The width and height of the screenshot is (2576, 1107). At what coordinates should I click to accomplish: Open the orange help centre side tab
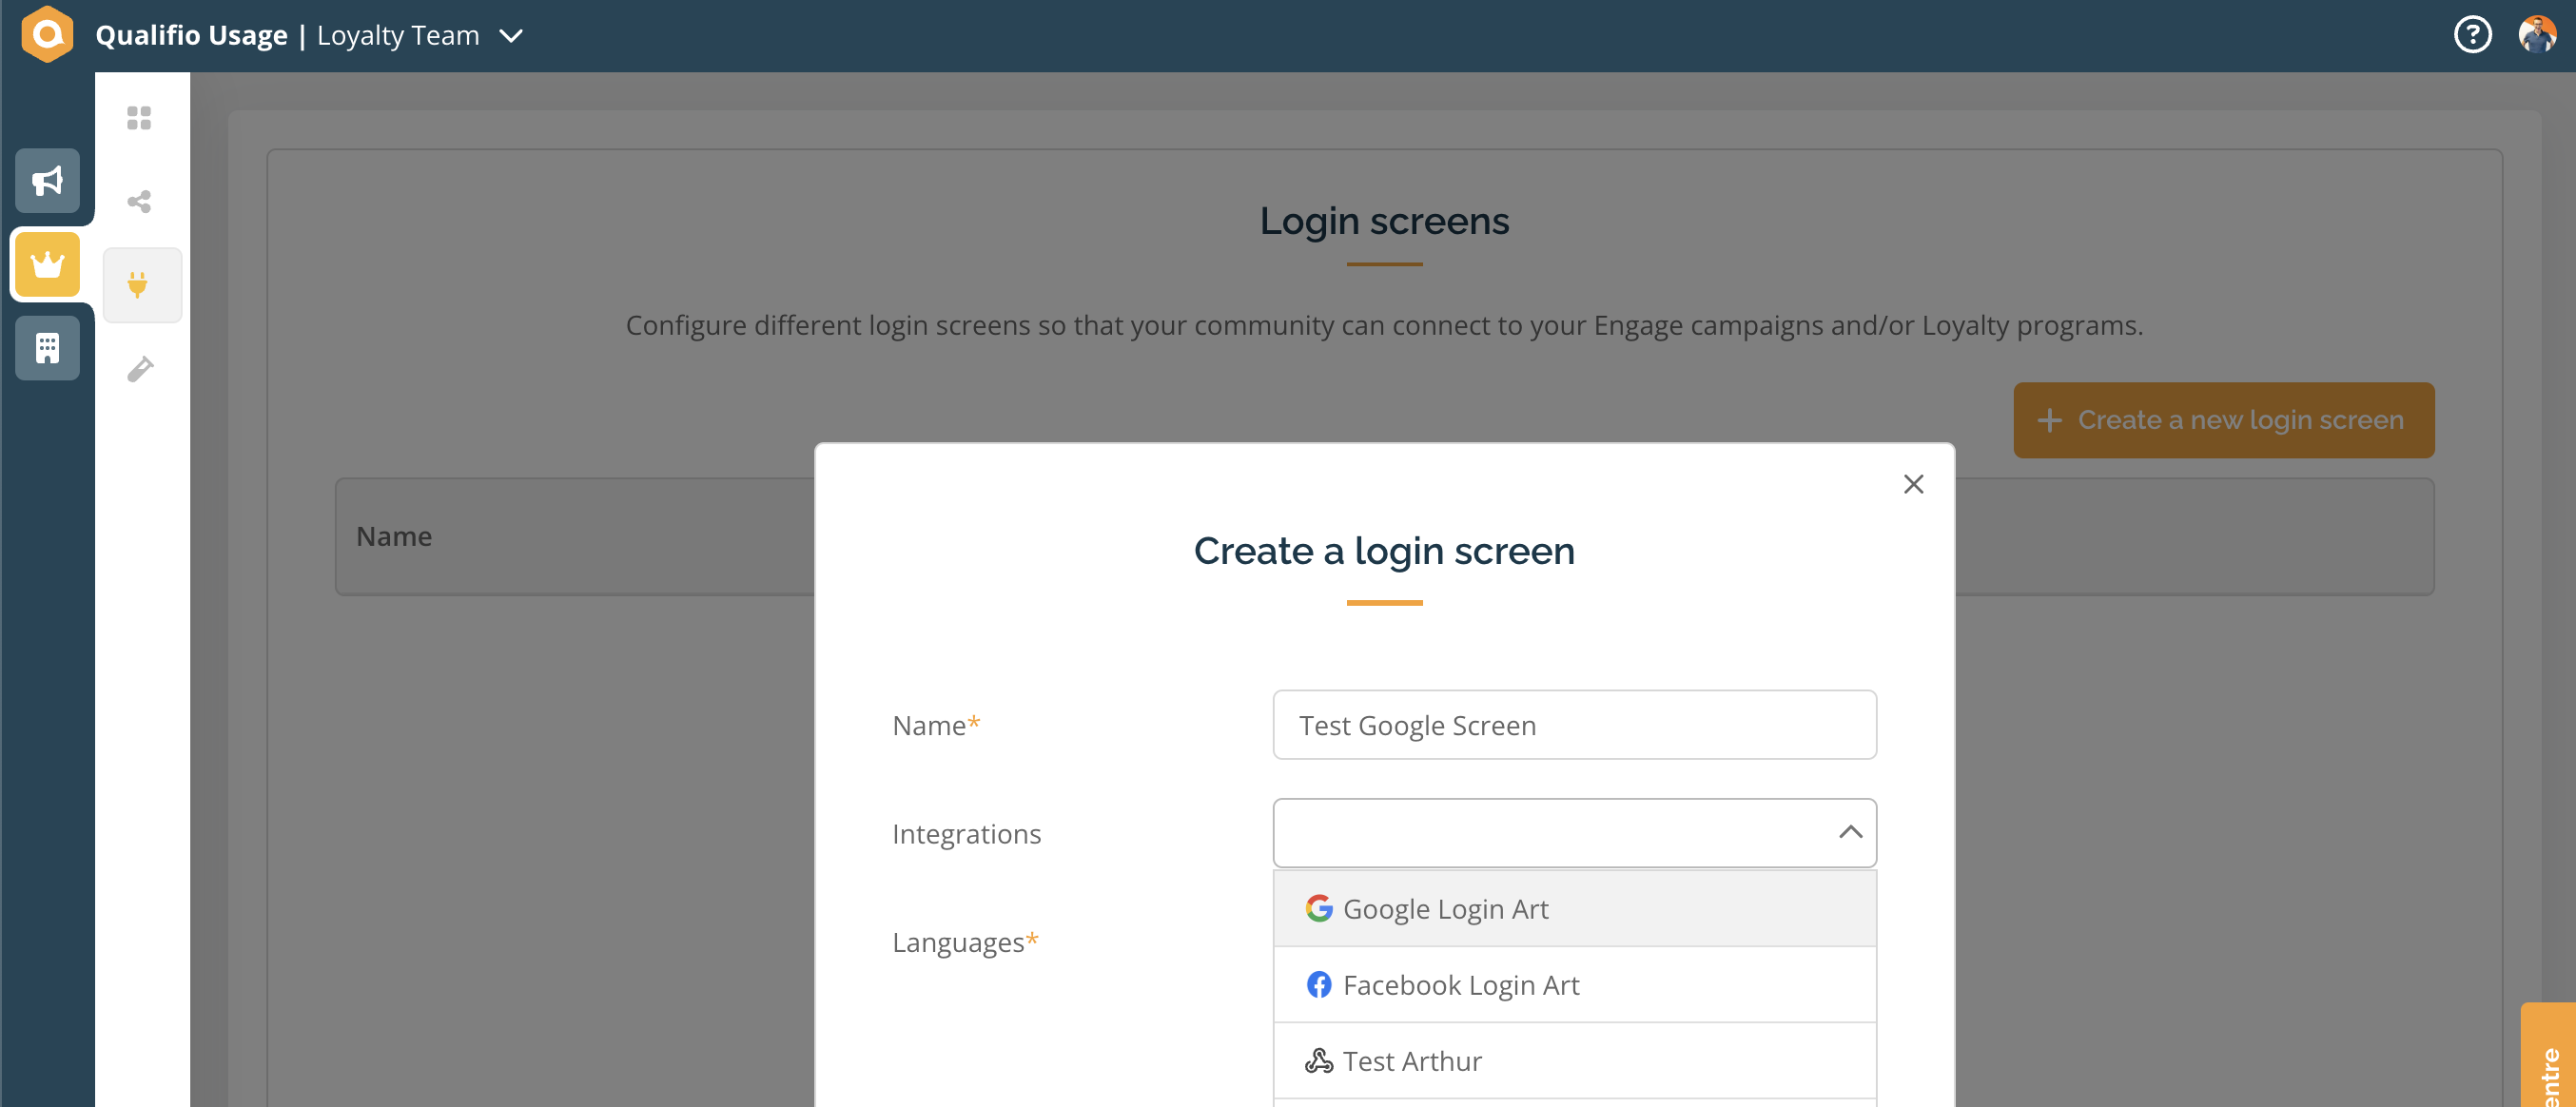pyautogui.click(x=2548, y=1055)
